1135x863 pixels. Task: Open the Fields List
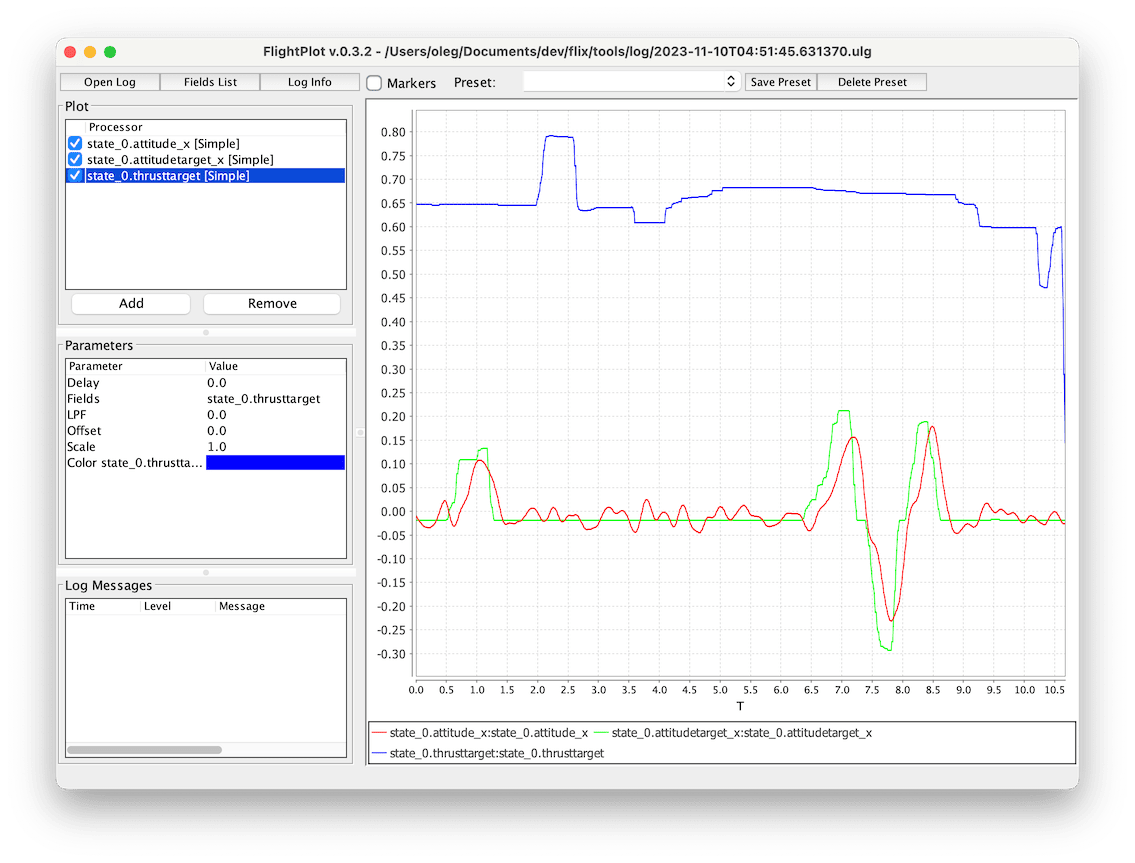[210, 82]
